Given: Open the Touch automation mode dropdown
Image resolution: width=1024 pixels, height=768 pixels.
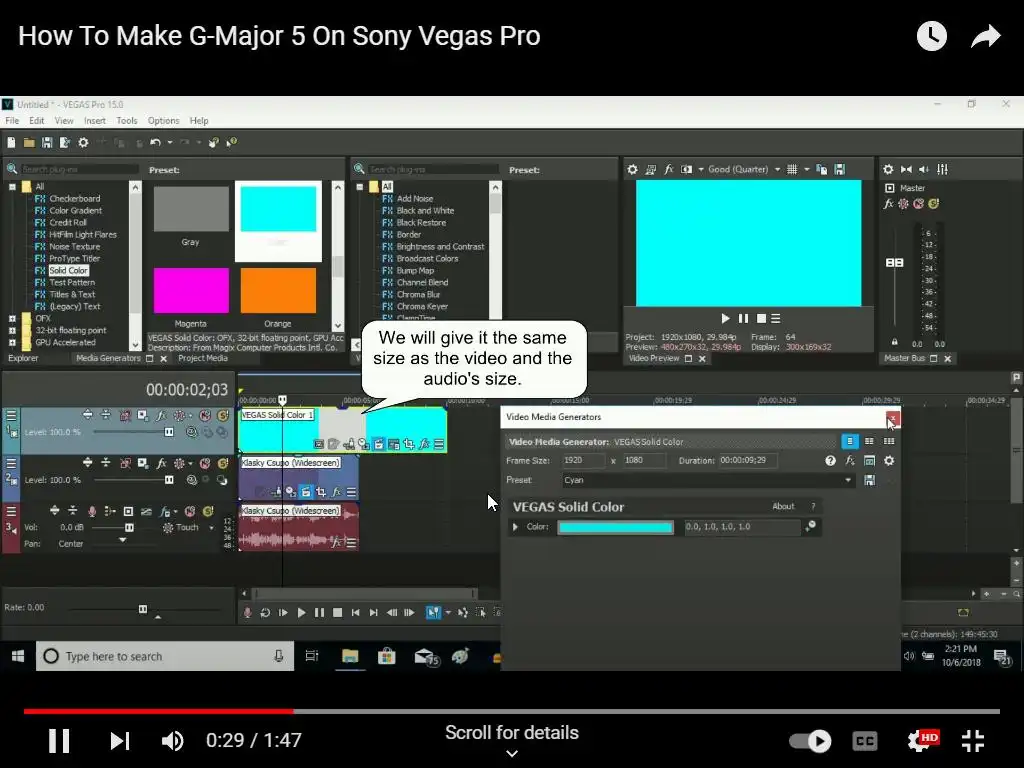Looking at the screenshot, I should click(212, 528).
